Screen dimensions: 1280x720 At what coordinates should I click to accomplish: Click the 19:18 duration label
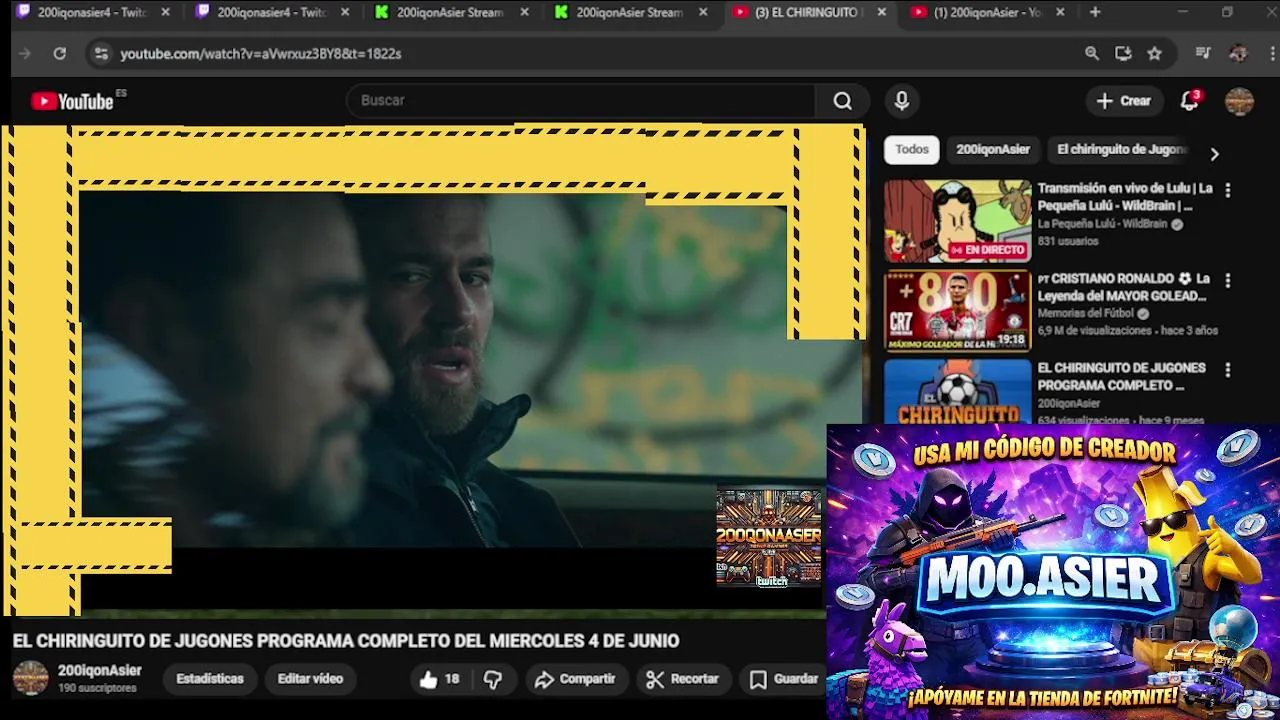point(1011,340)
